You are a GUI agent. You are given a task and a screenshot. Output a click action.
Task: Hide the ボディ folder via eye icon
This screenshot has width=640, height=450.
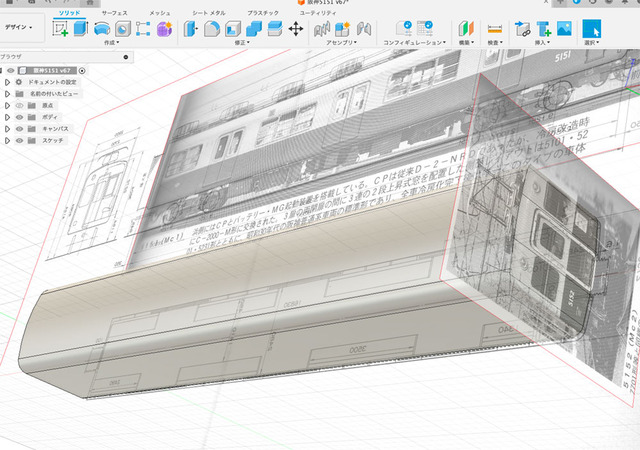(20, 117)
